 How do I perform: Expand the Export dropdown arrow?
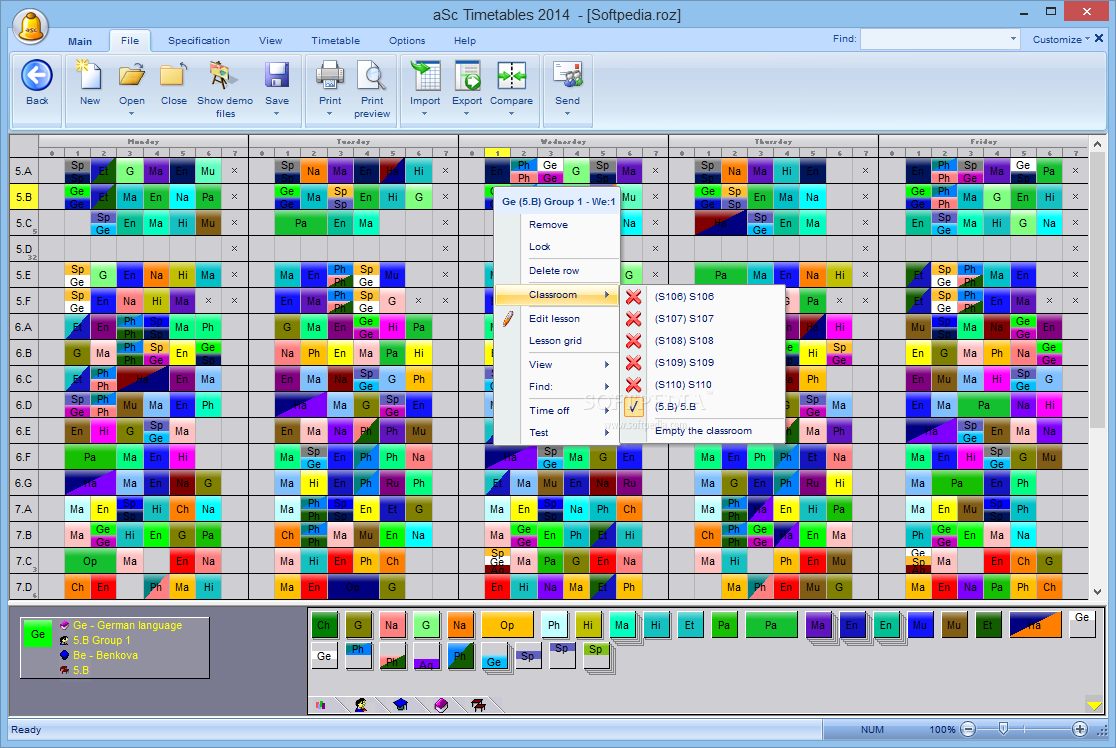(467, 114)
